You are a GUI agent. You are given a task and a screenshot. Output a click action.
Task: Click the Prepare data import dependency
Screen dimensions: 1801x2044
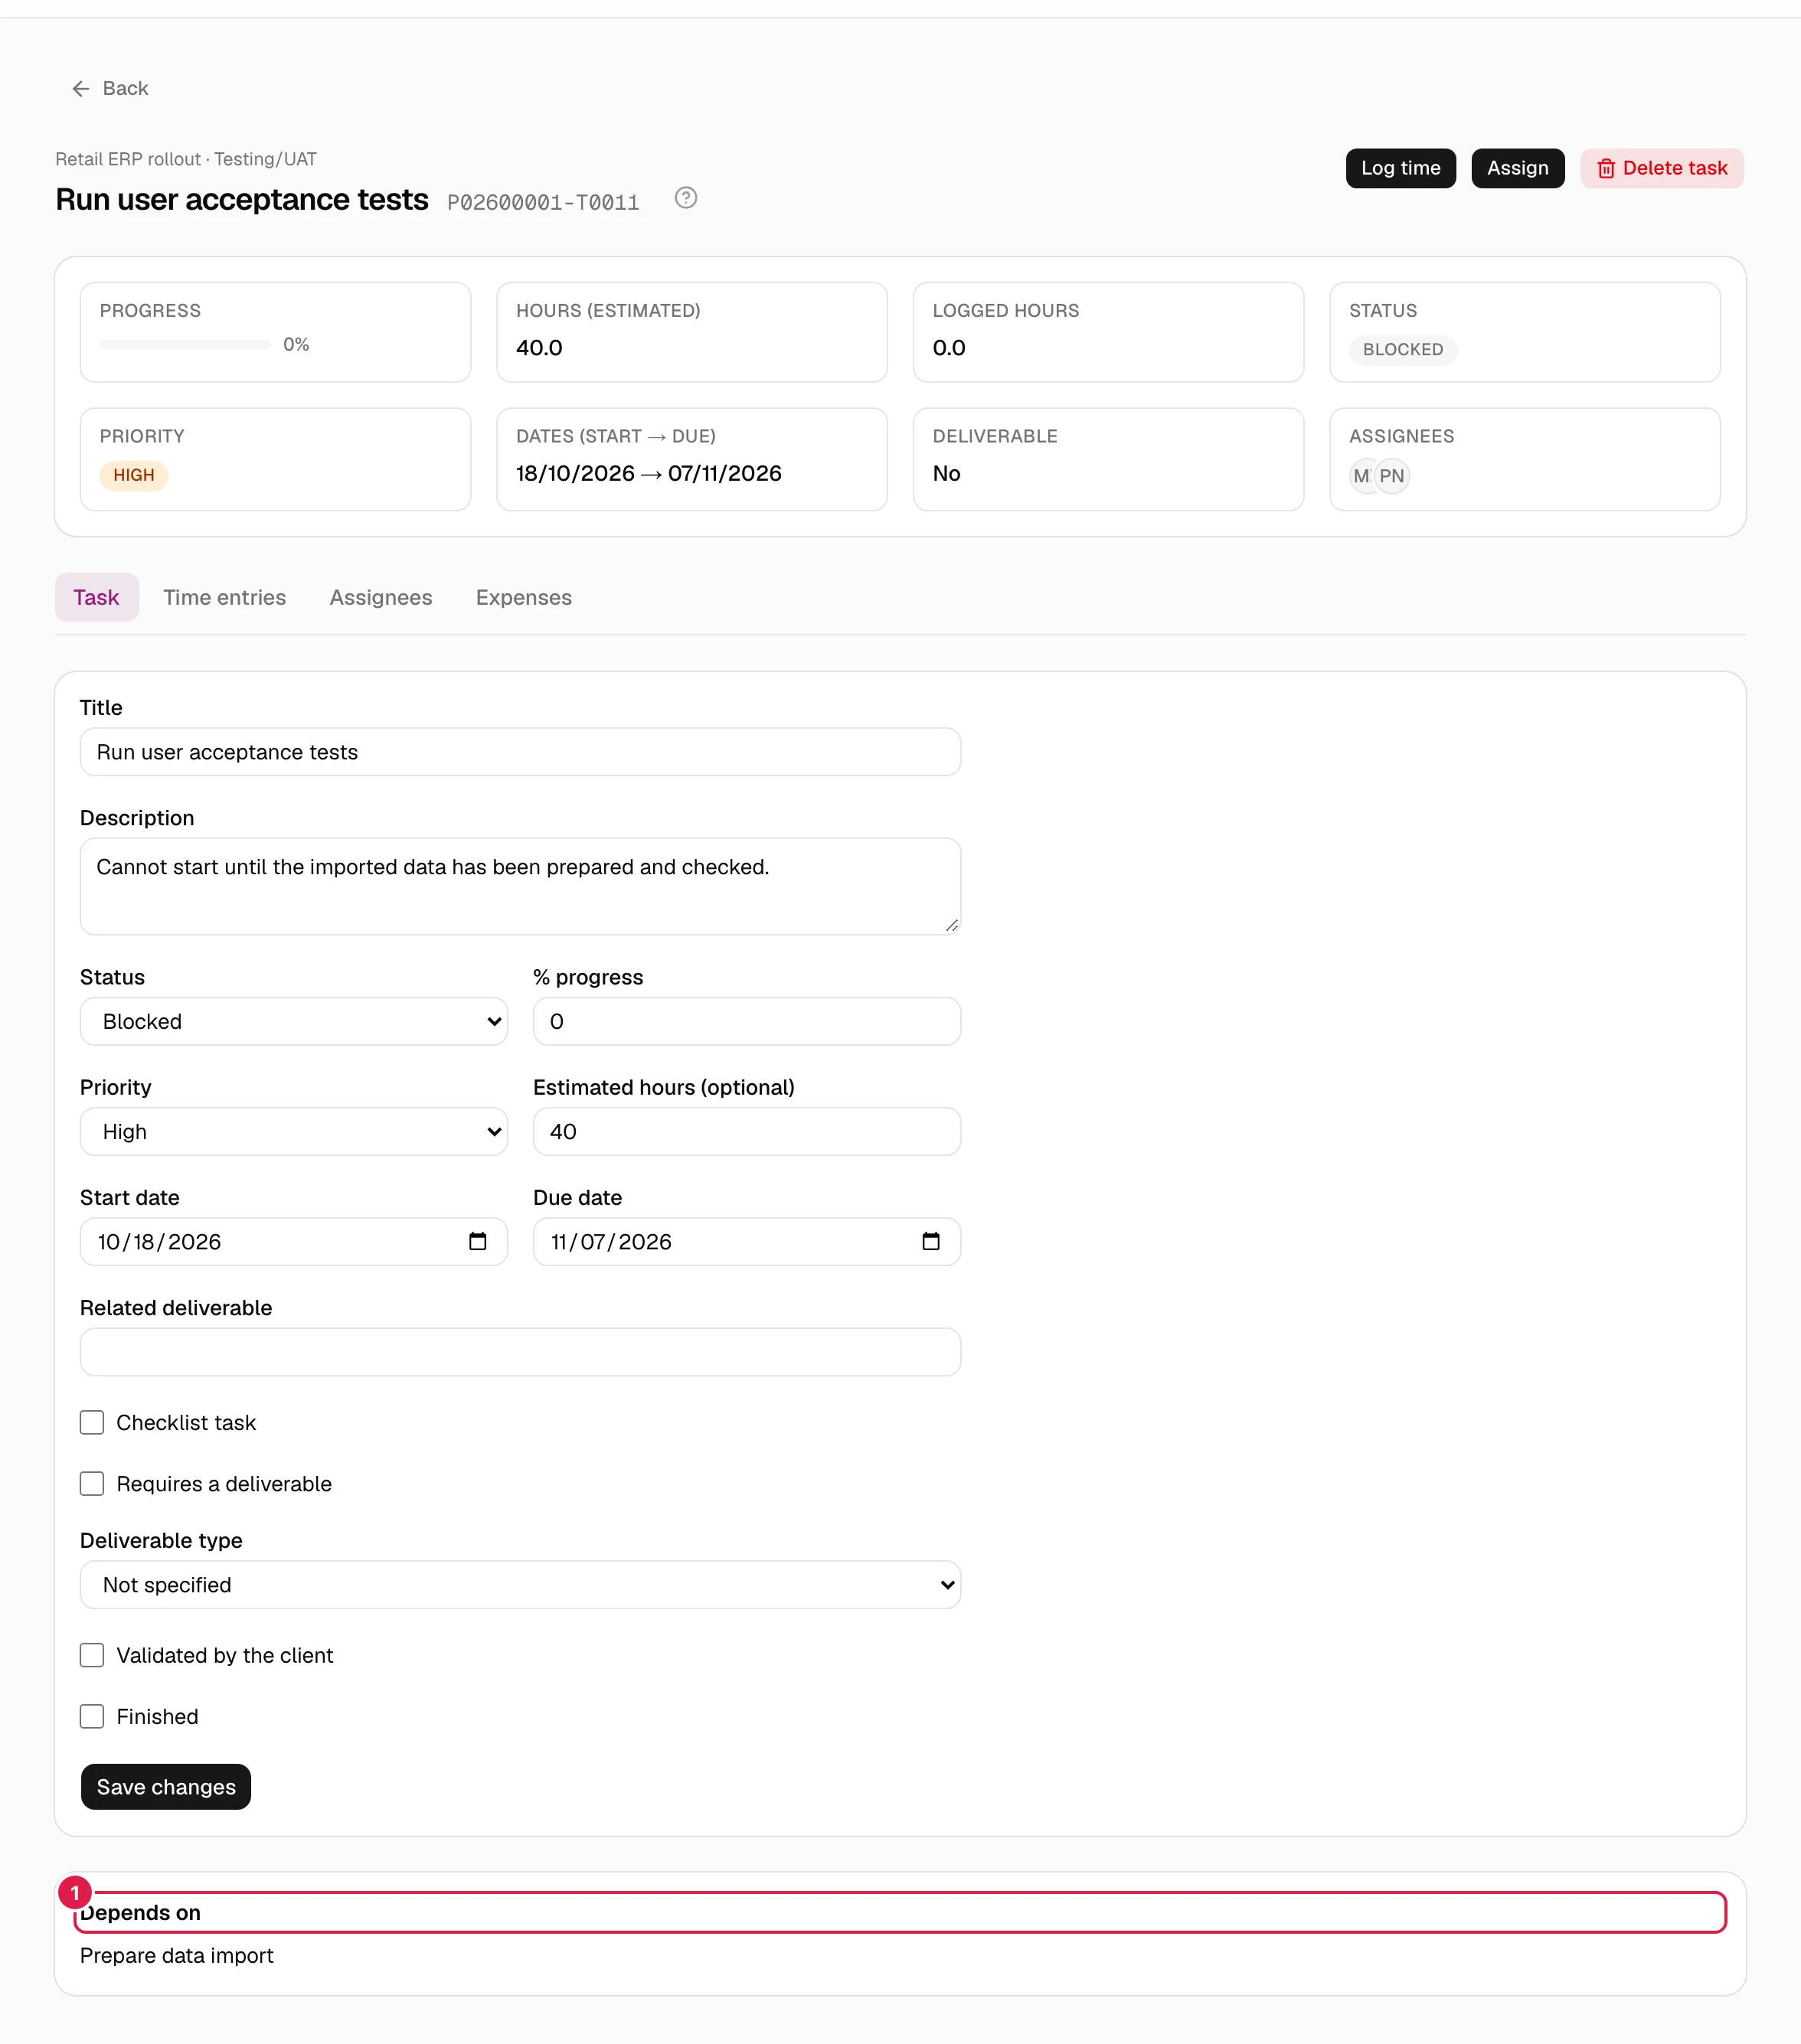[x=176, y=1955]
